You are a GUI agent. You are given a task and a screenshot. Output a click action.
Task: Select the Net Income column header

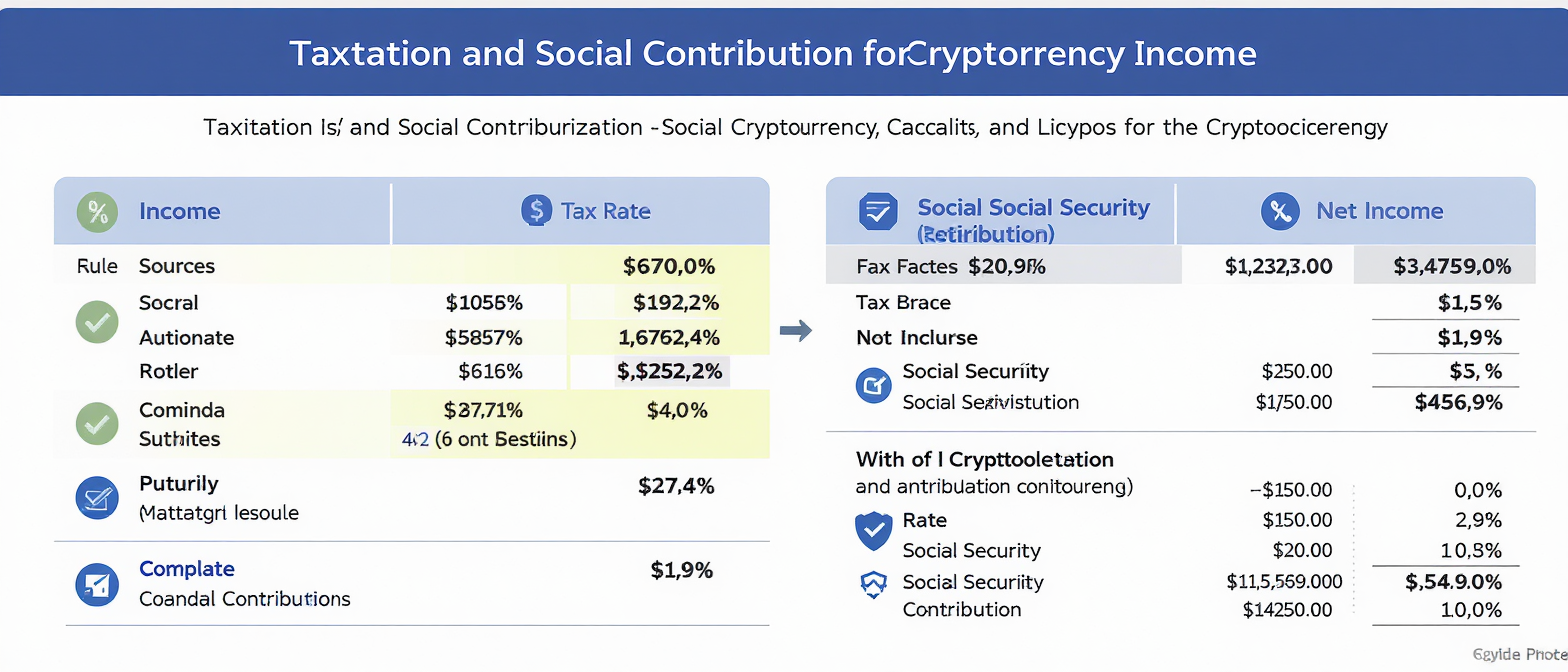(1379, 211)
